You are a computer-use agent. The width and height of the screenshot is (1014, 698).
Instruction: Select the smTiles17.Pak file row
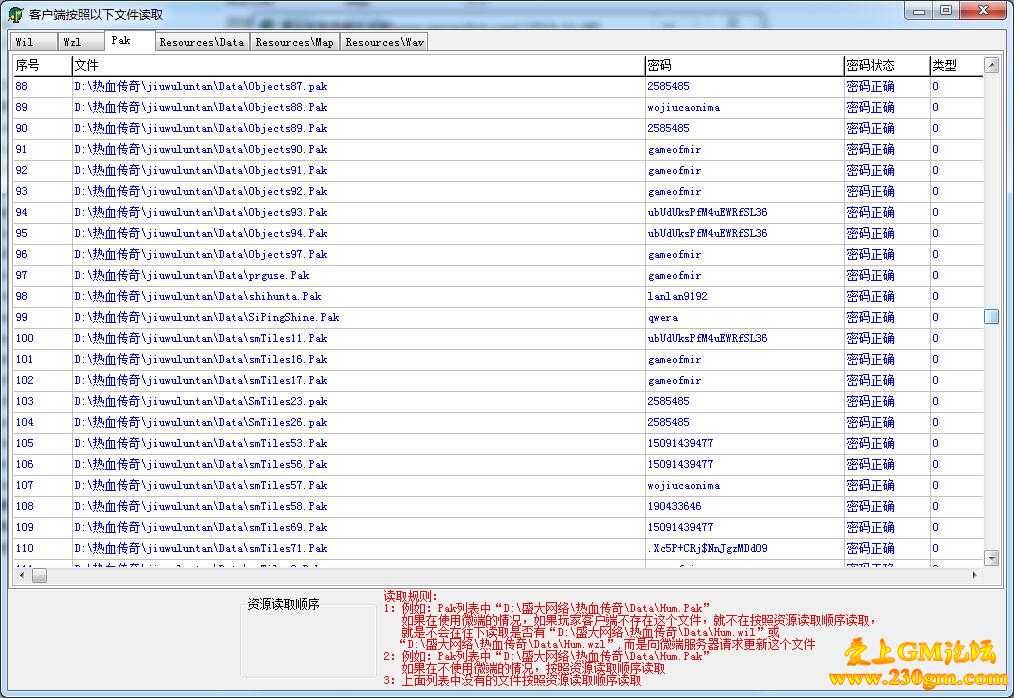click(x=498, y=380)
